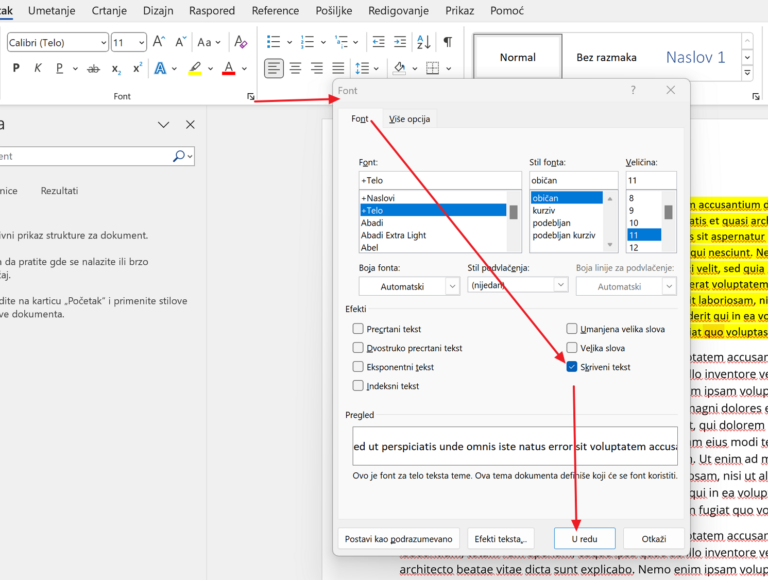768x580 pixels.
Task: Apply Naslov 1 style
Action: [695, 57]
